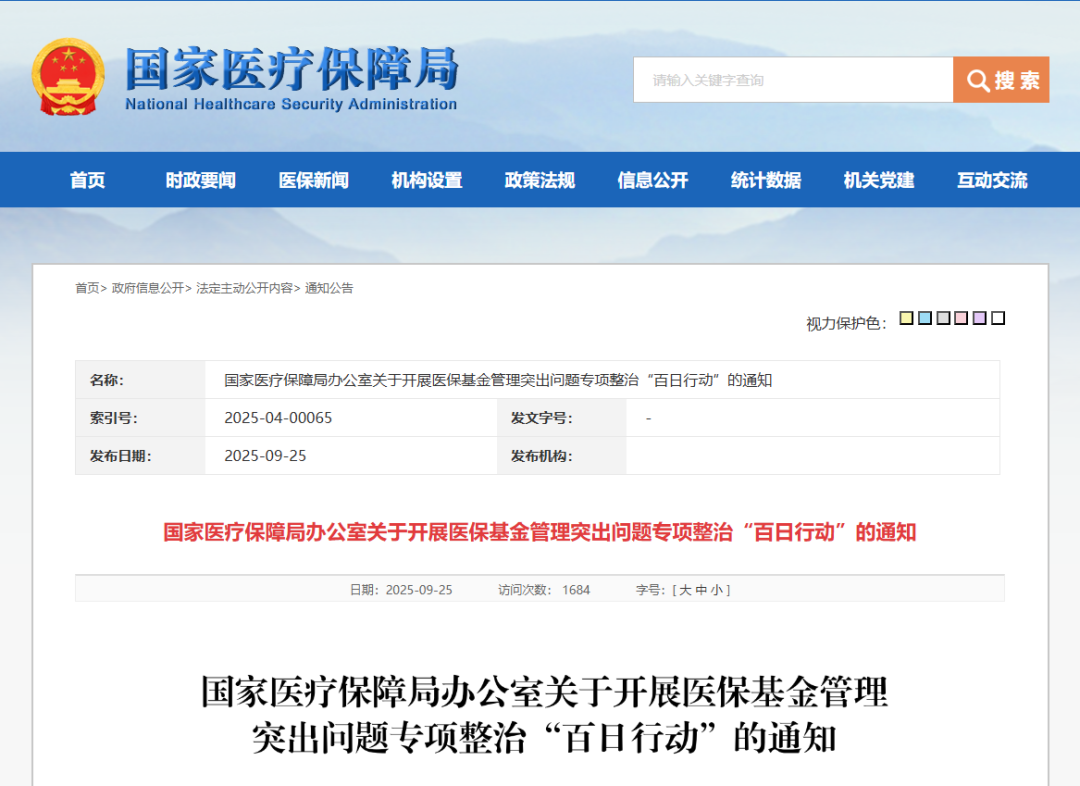Navigate to the 统计数据 menu

(x=766, y=180)
